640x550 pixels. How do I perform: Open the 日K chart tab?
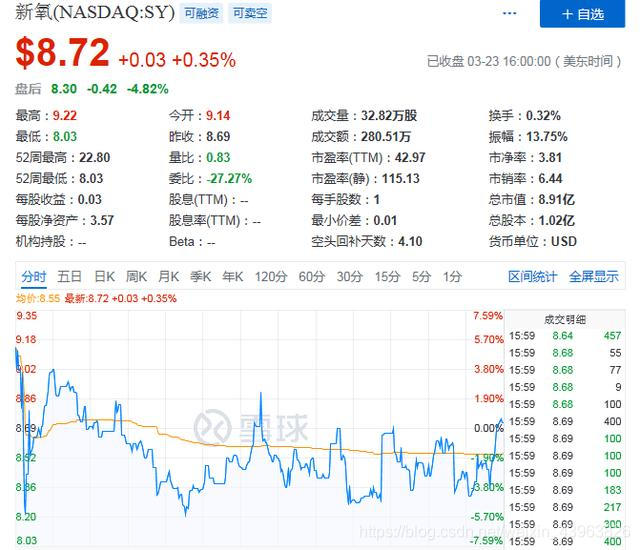click(x=104, y=277)
